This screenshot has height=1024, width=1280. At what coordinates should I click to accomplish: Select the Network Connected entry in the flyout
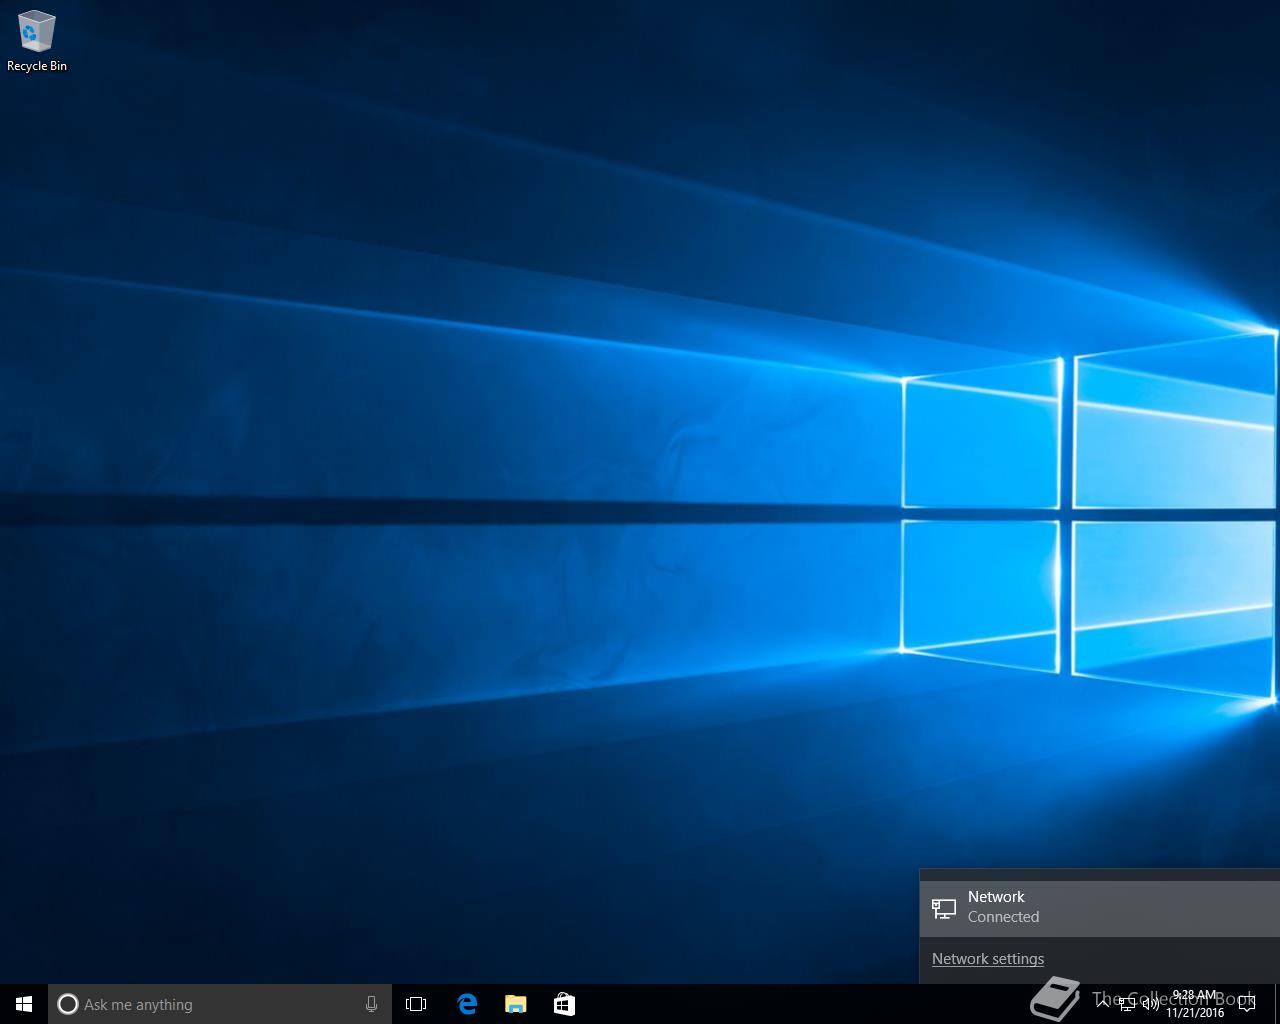tap(1100, 908)
